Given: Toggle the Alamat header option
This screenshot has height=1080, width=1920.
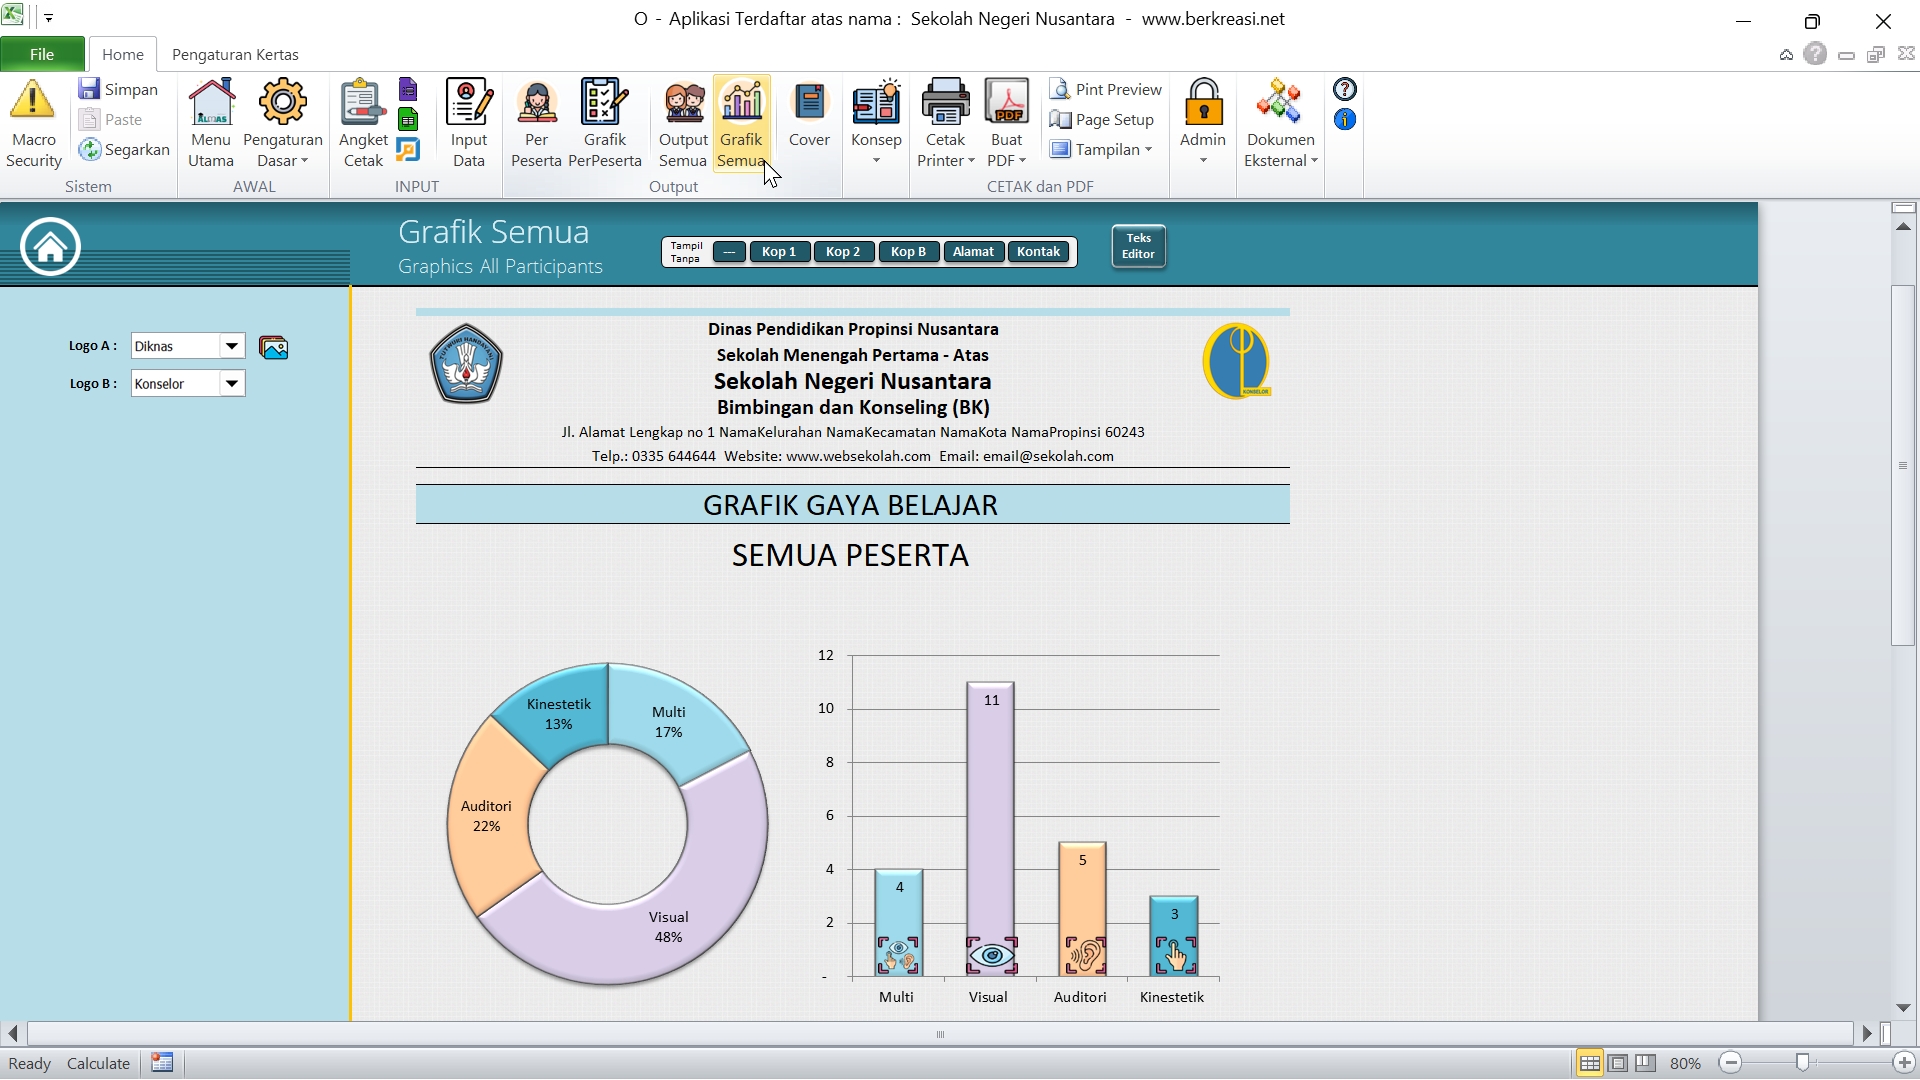Looking at the screenshot, I should point(972,252).
